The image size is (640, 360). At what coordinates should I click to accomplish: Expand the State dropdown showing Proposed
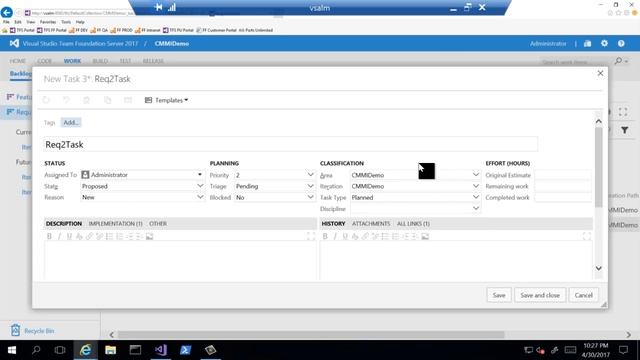200,186
